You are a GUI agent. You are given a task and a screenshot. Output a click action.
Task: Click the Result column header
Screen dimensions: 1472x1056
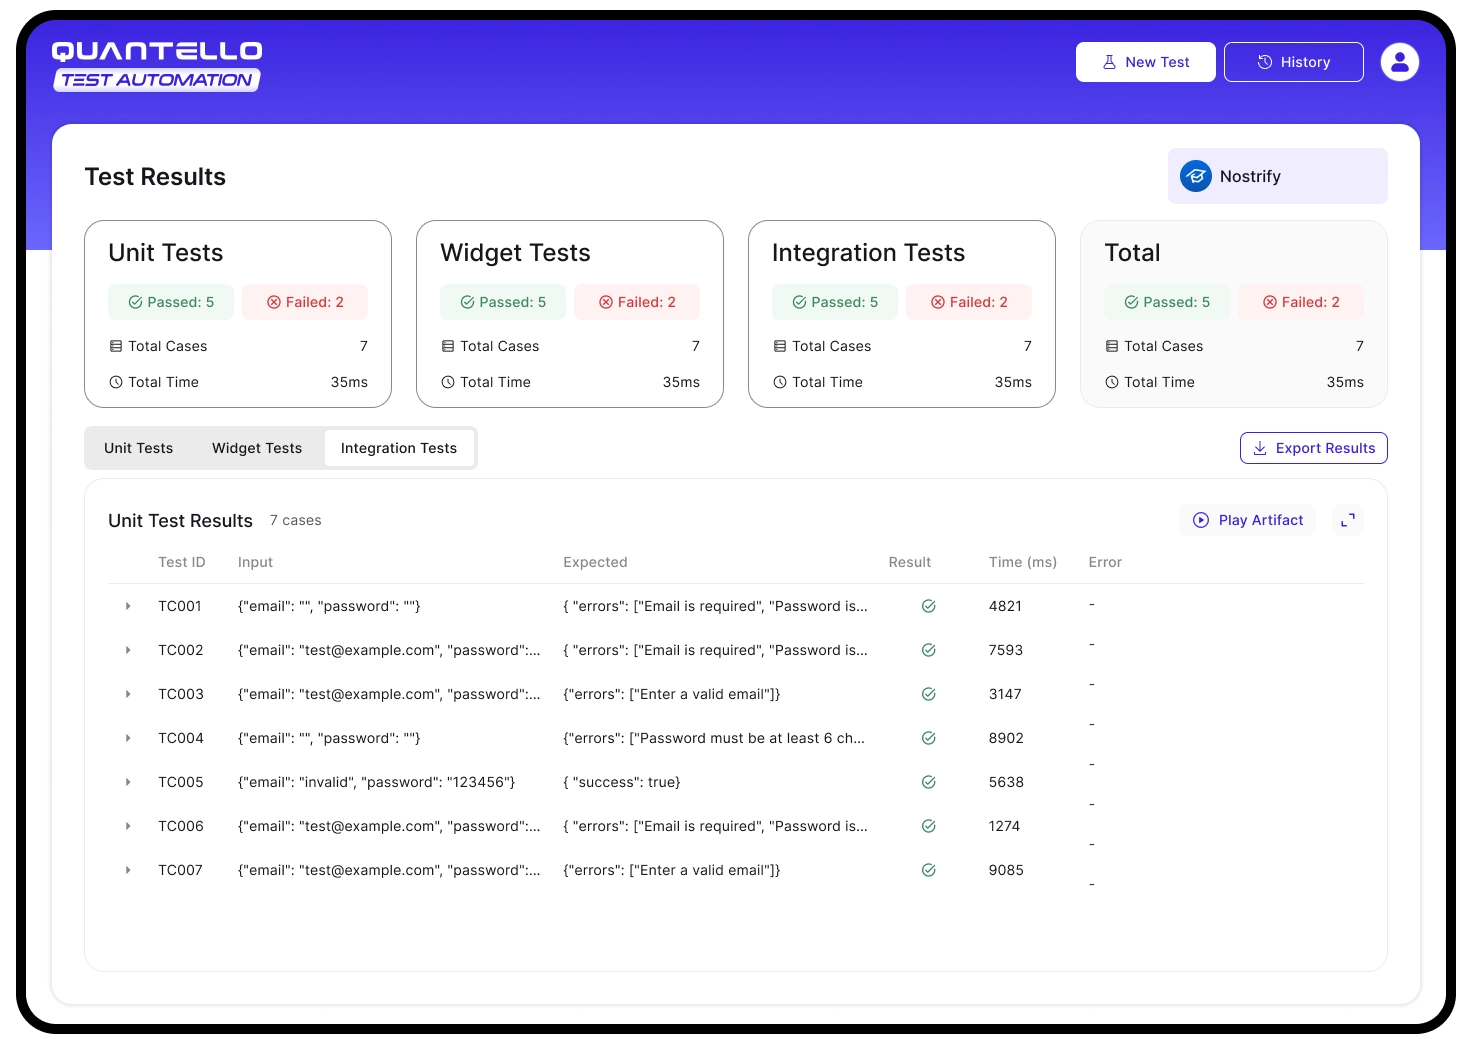pyautogui.click(x=910, y=562)
